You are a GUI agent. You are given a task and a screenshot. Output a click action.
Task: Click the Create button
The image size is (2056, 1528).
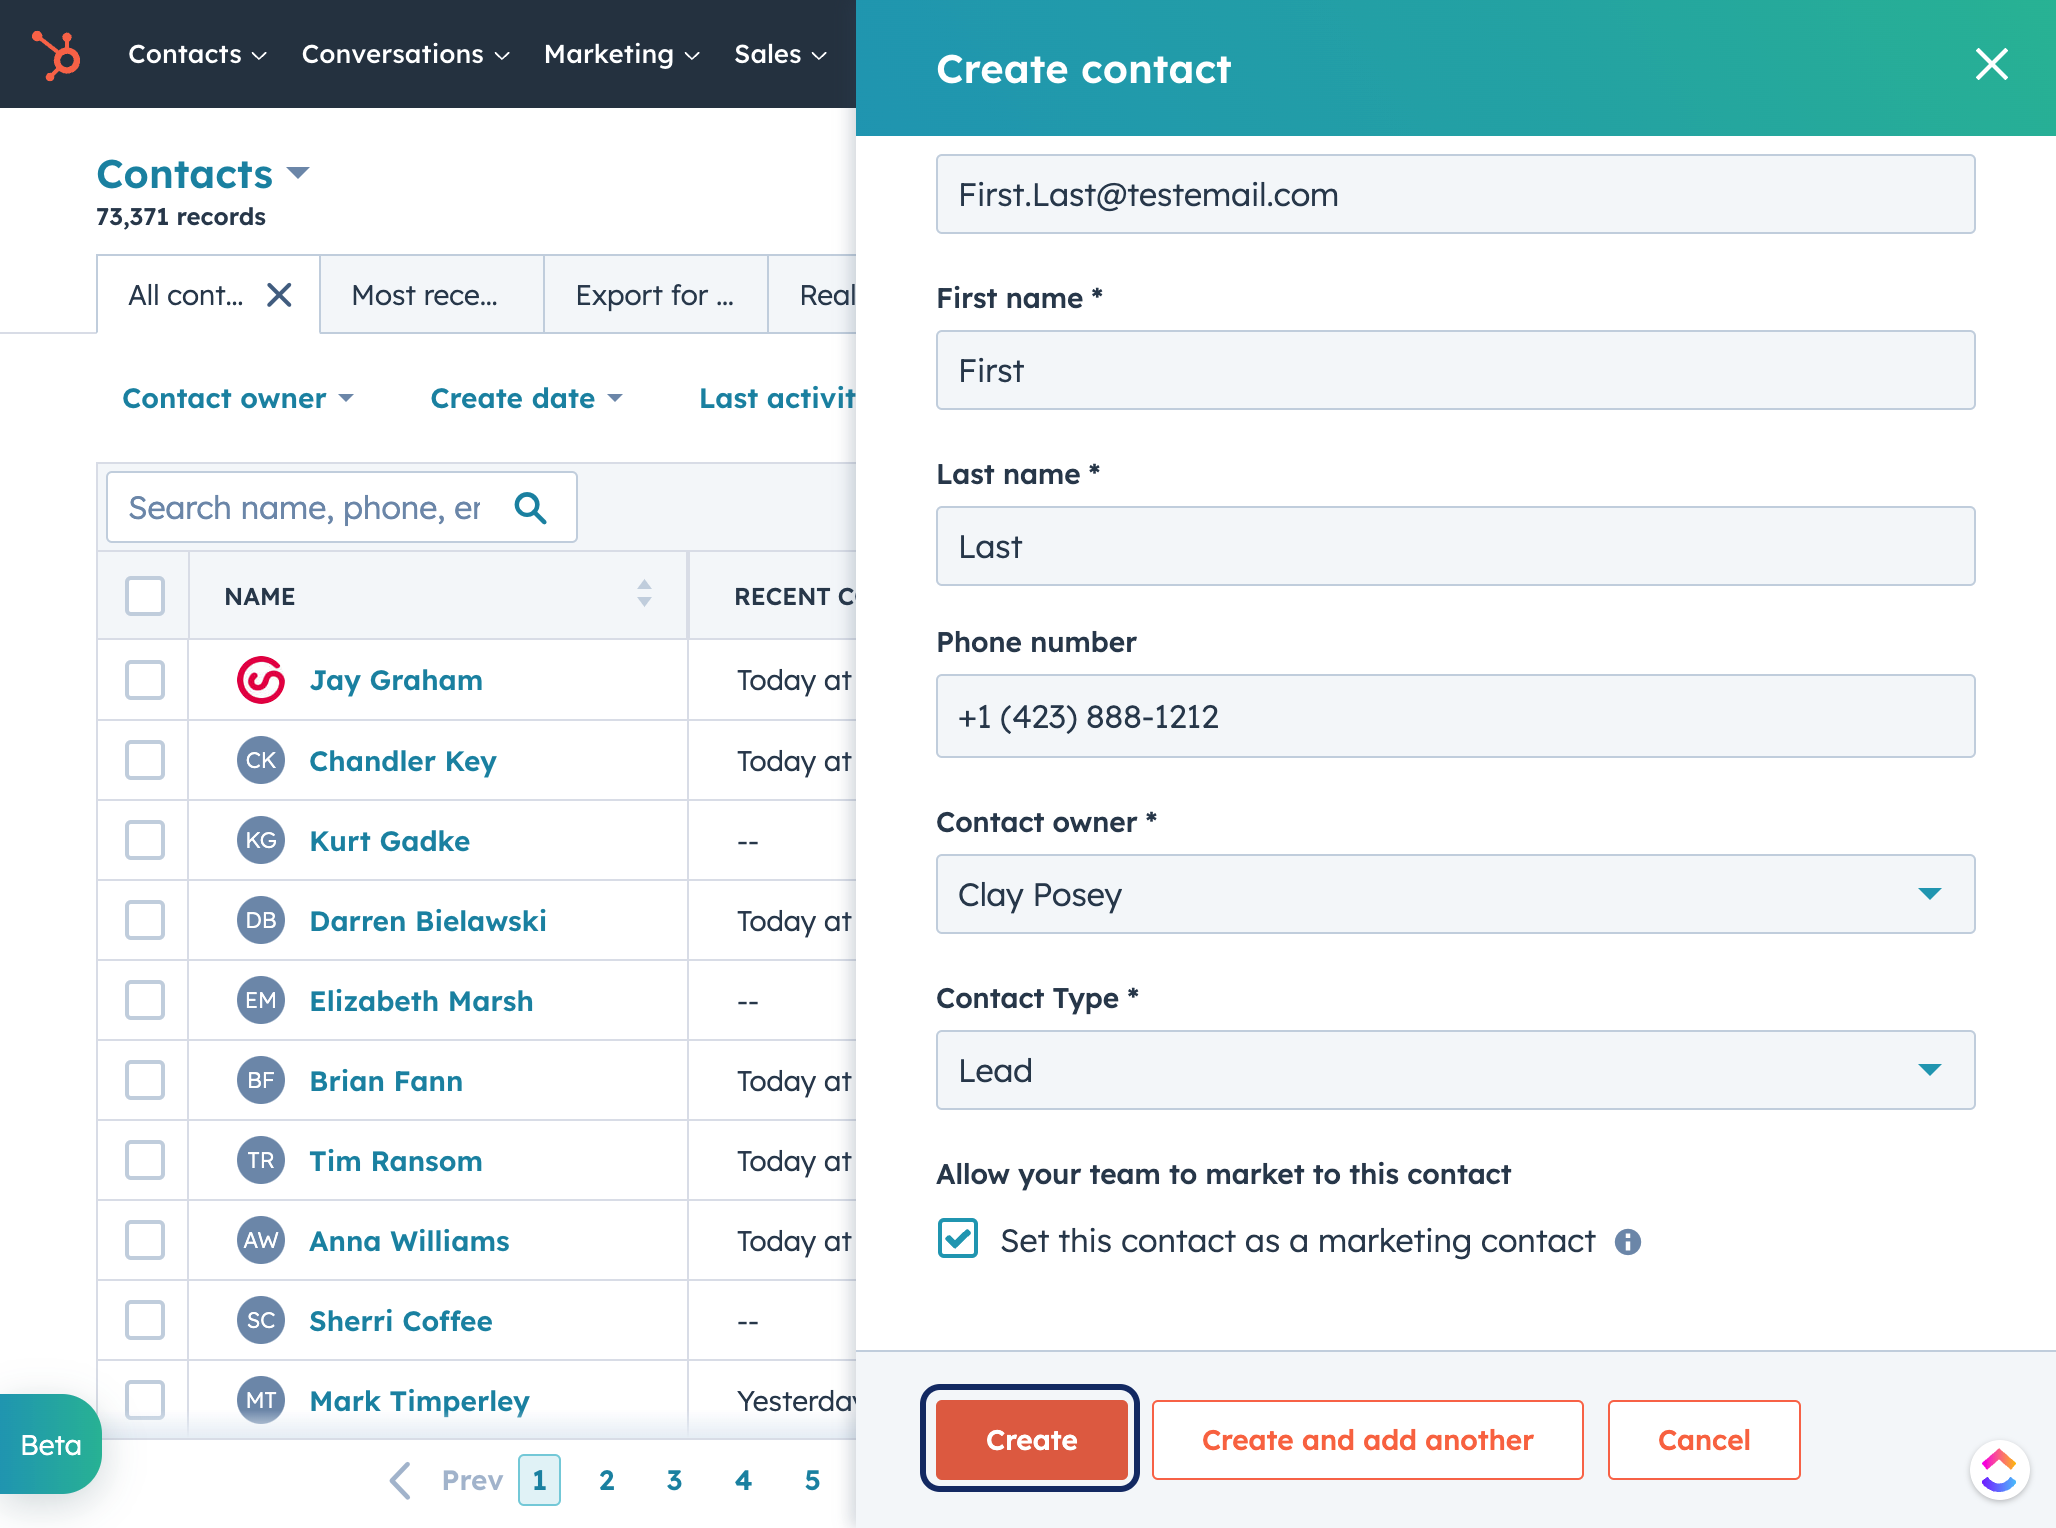tap(1031, 1440)
